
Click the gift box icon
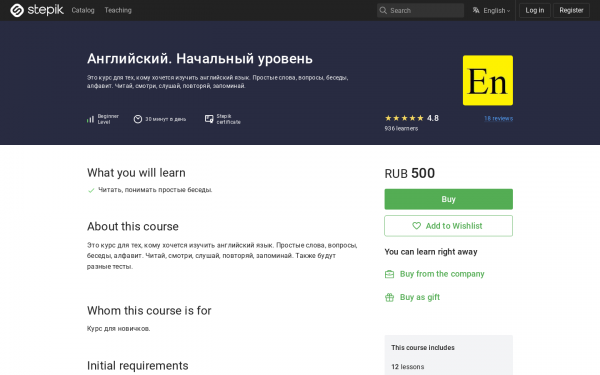point(389,297)
